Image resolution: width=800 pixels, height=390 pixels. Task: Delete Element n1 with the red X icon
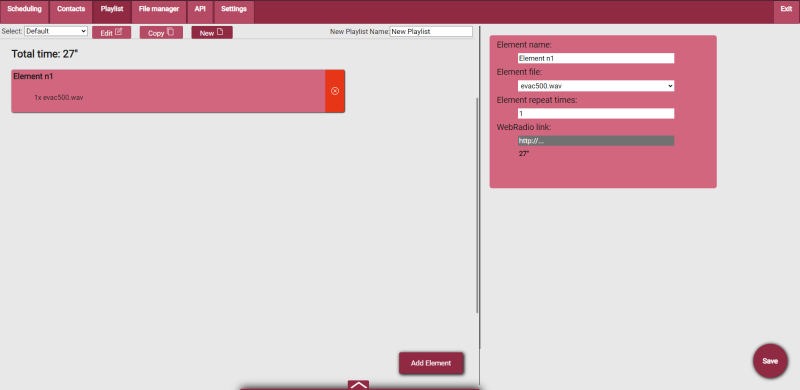(335, 91)
